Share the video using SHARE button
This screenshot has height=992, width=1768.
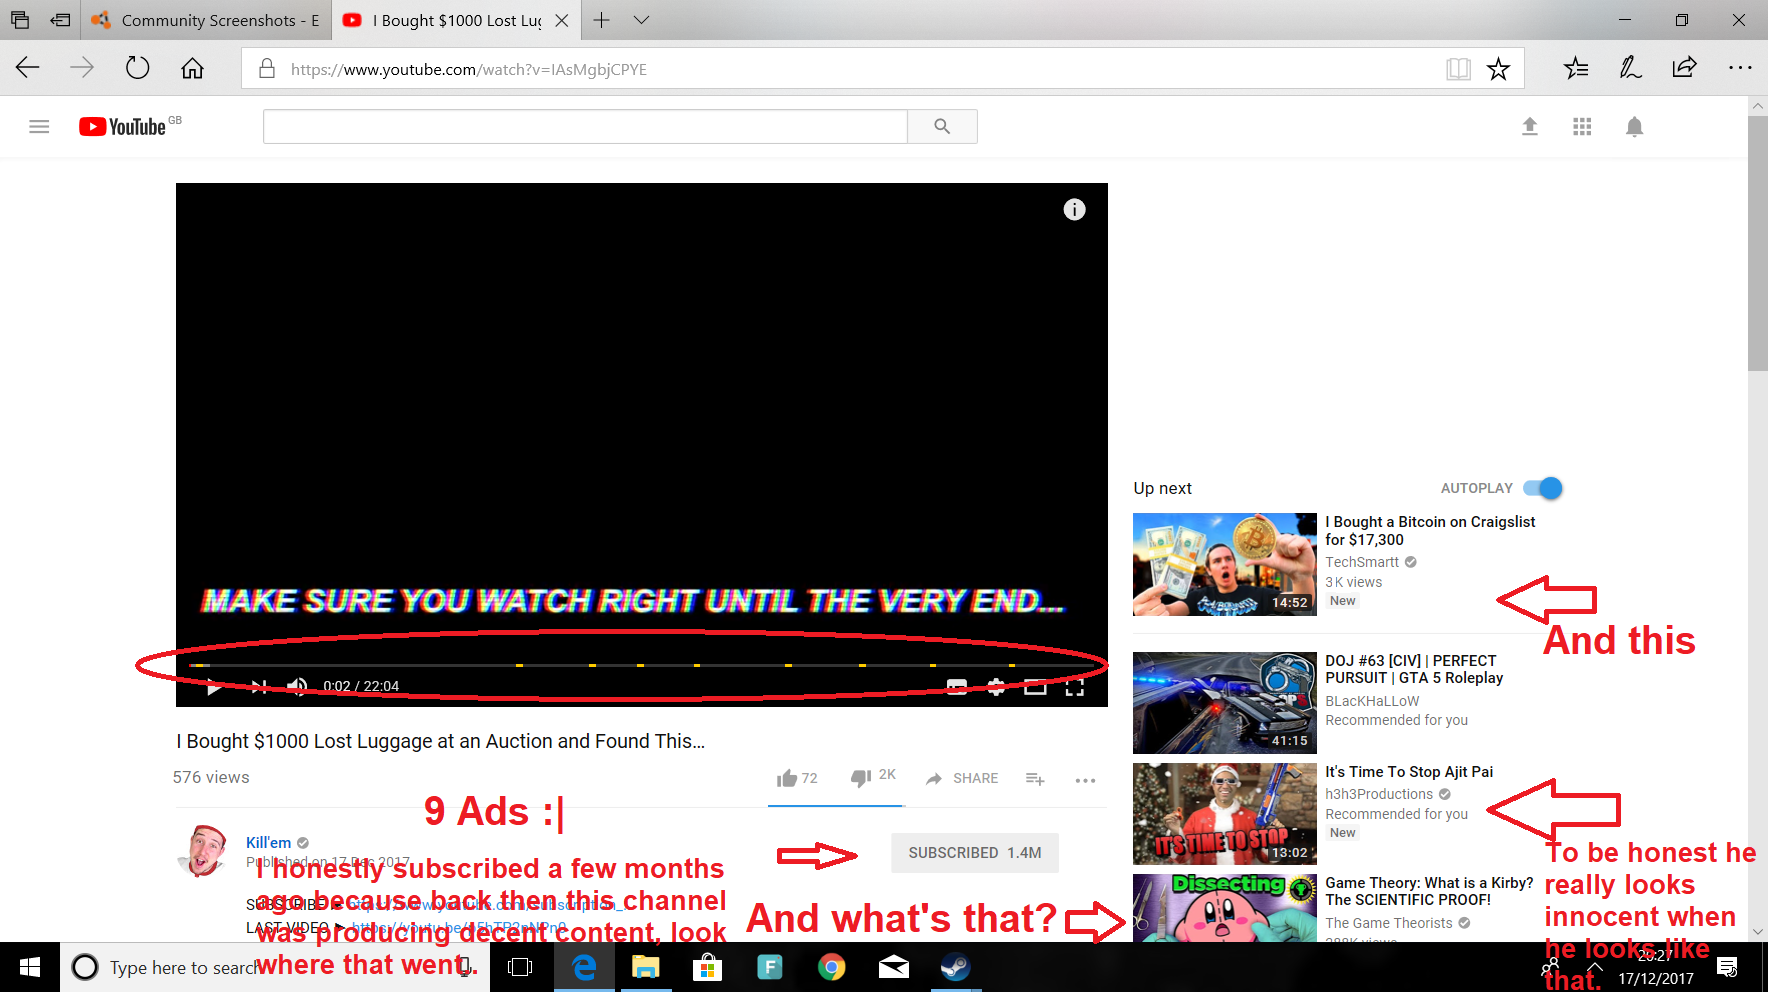[962, 778]
